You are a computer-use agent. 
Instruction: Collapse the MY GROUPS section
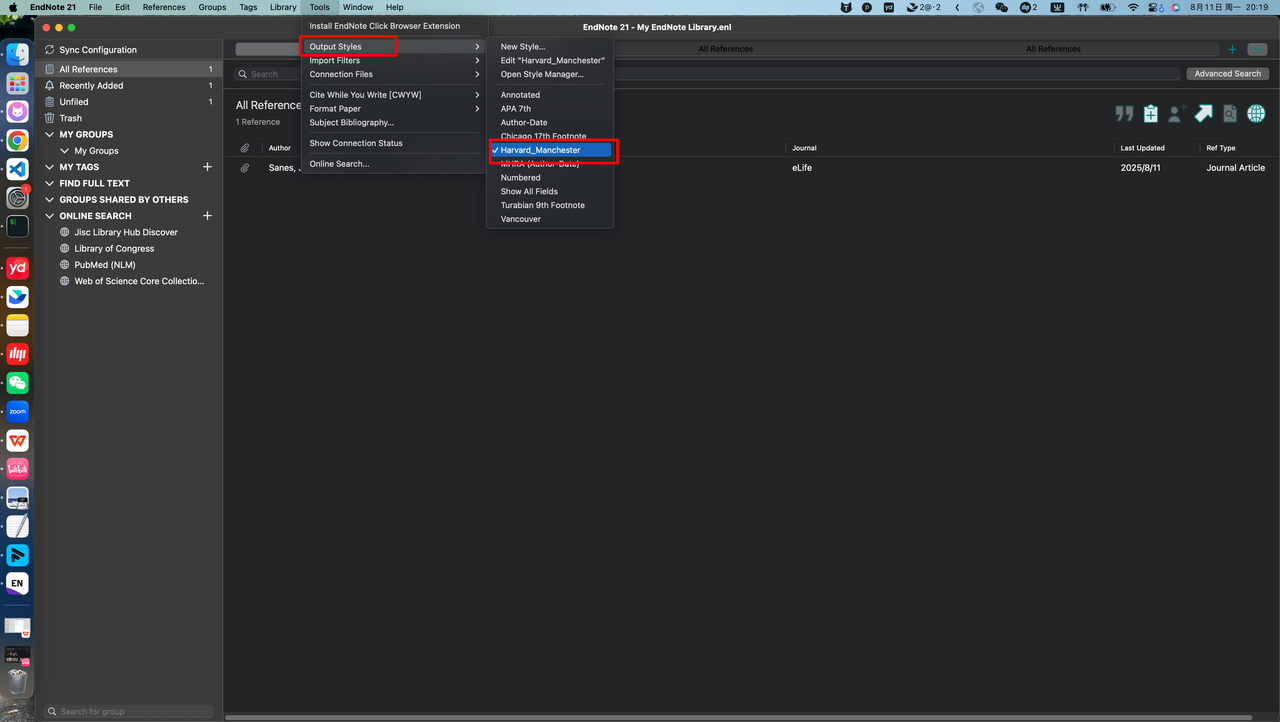pos(50,135)
